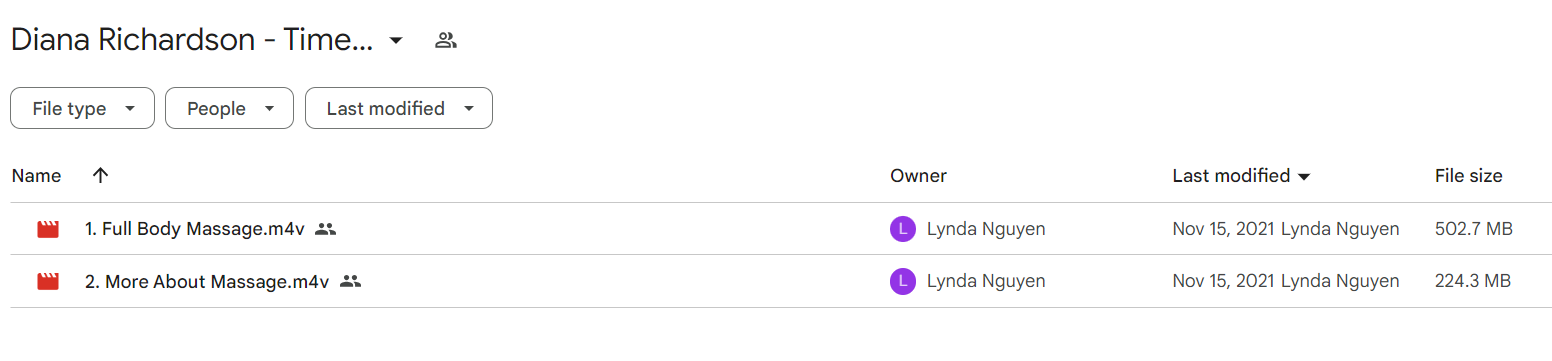The width and height of the screenshot is (1552, 361).
Task: Click the Owner column header
Action: click(x=918, y=176)
